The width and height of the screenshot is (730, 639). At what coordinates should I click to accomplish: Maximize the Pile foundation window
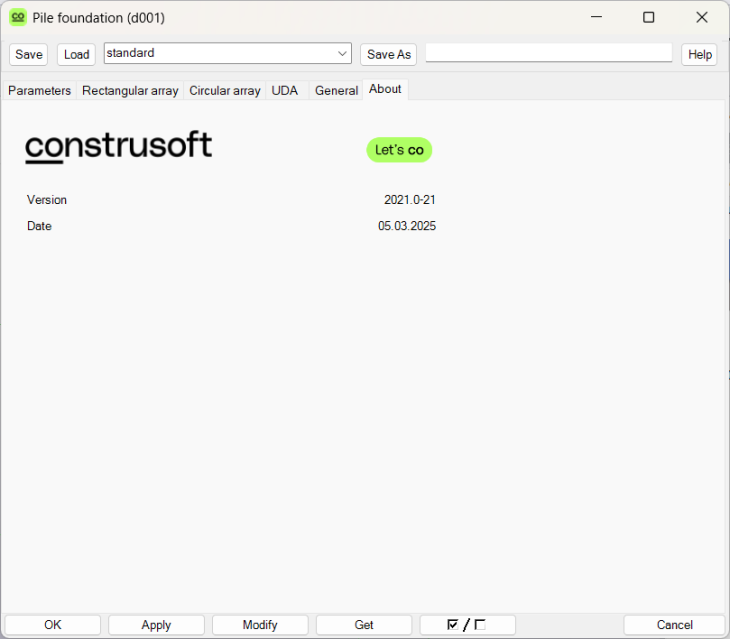(649, 17)
